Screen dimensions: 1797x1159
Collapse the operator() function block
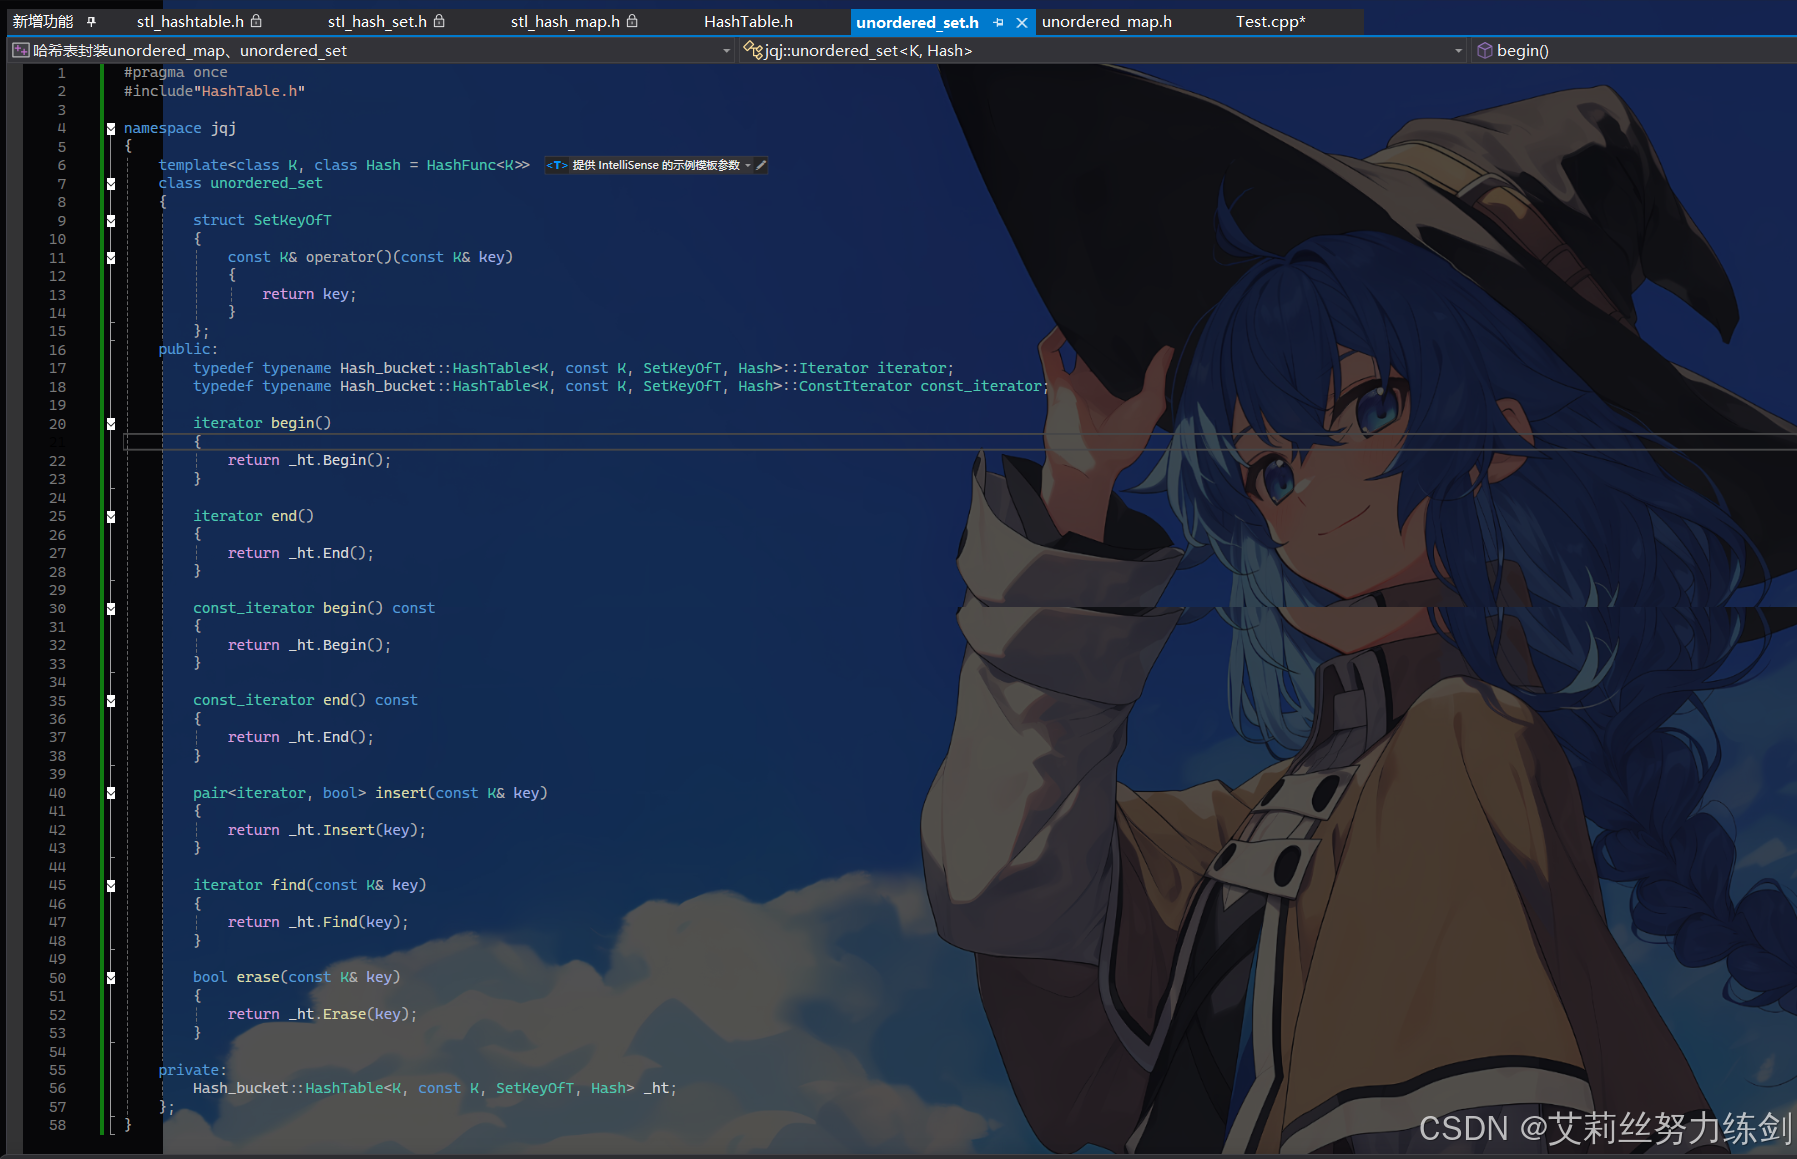coord(111,258)
